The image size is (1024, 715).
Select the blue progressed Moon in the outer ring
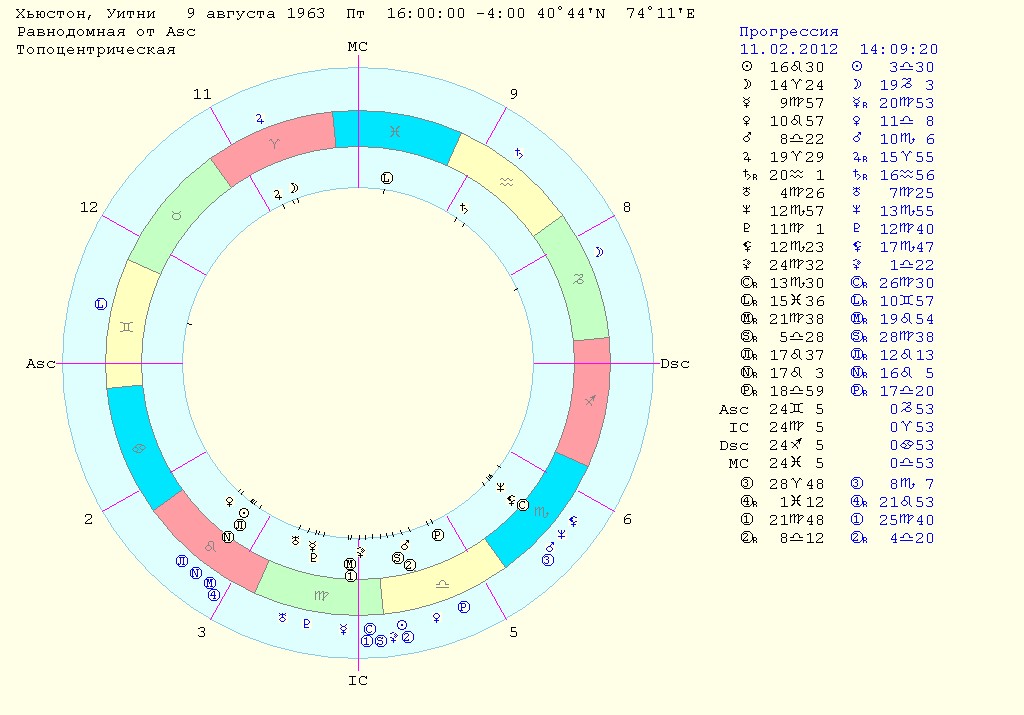click(600, 252)
